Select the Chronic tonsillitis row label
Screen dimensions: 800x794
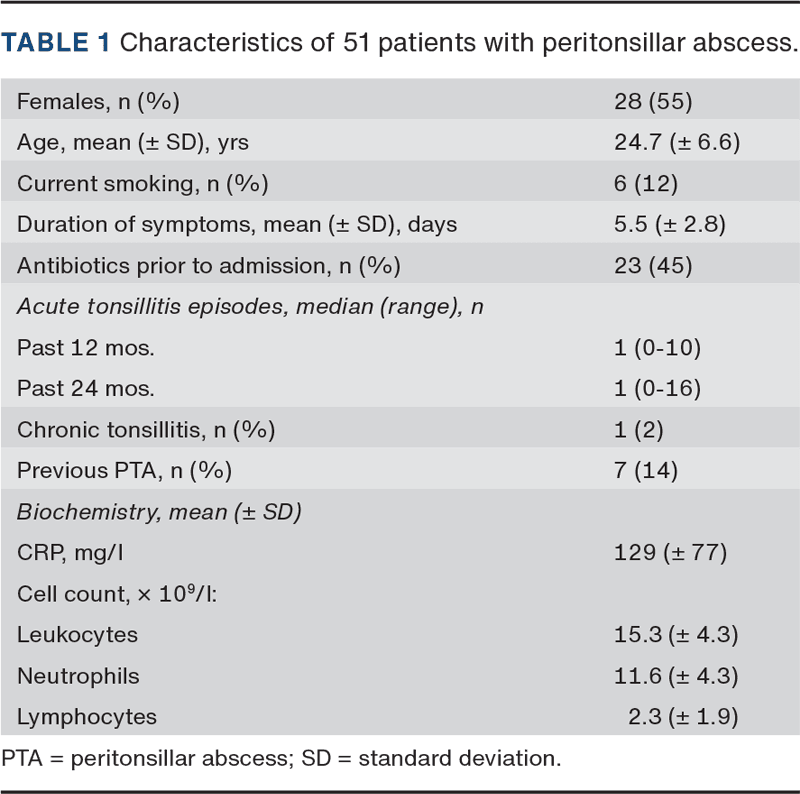(145, 431)
